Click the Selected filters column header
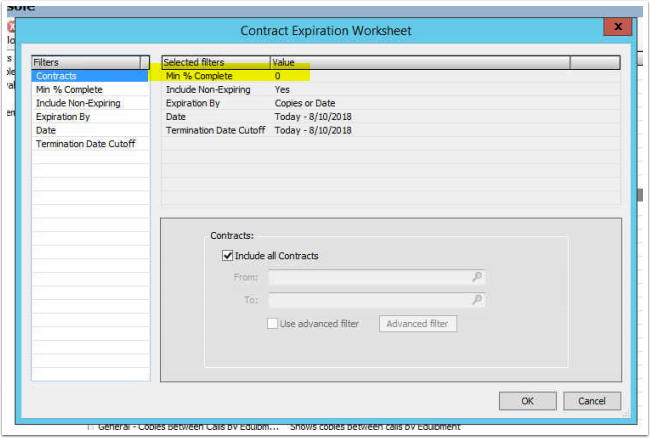650x438 pixels. point(216,62)
